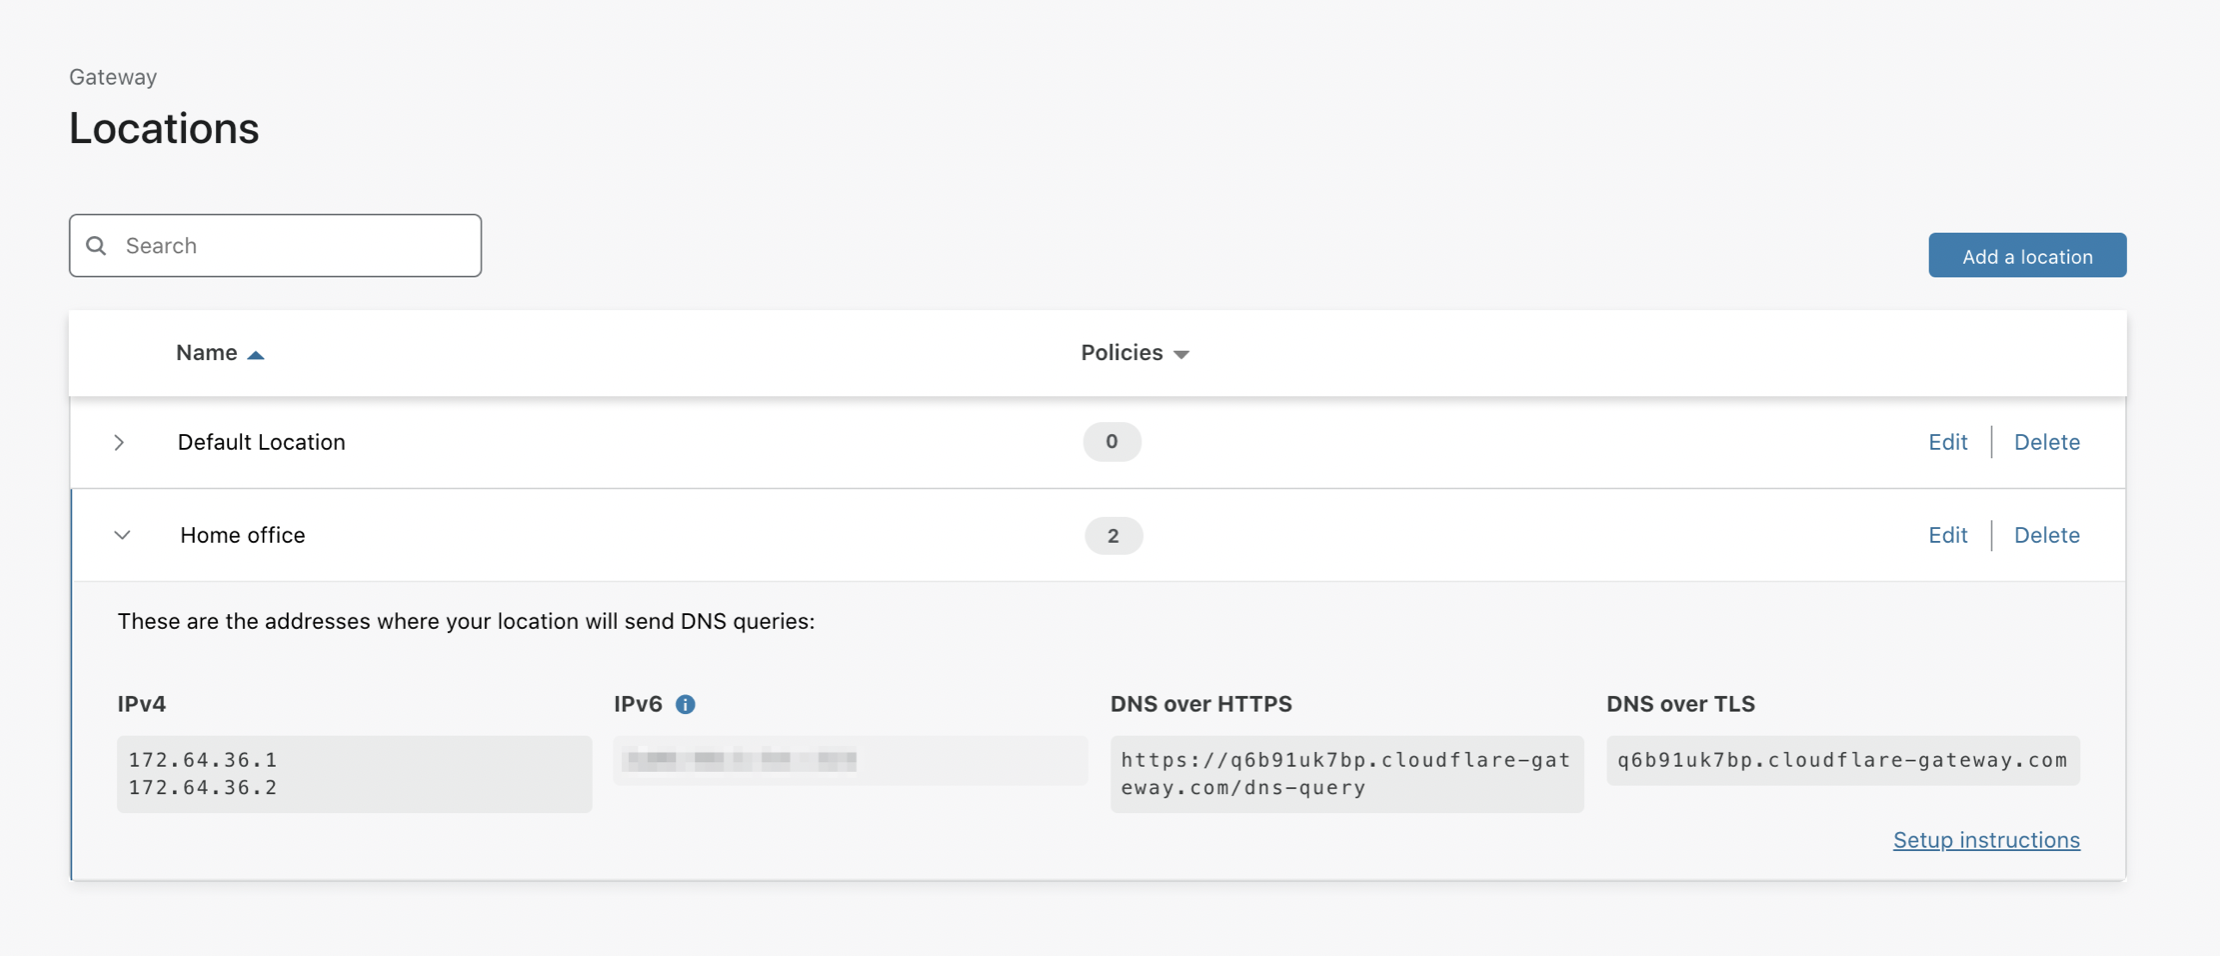The image size is (2220, 956).
Task: Click the IPv4 address box
Action: coord(354,774)
